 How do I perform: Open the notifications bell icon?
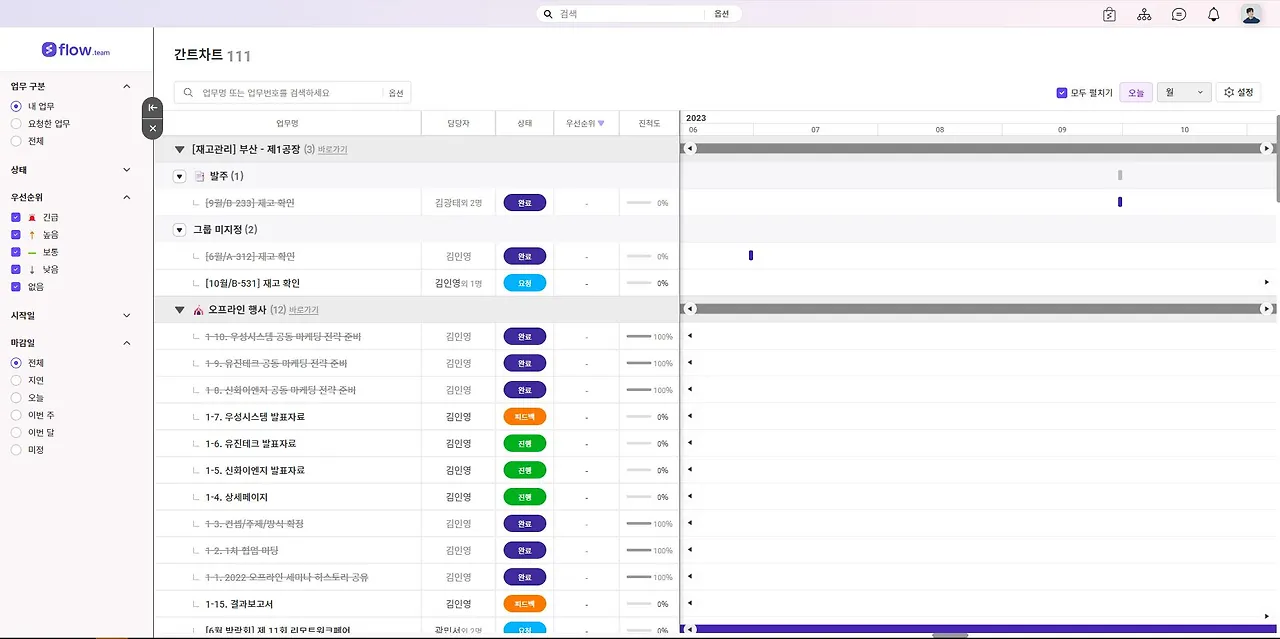(x=1214, y=14)
